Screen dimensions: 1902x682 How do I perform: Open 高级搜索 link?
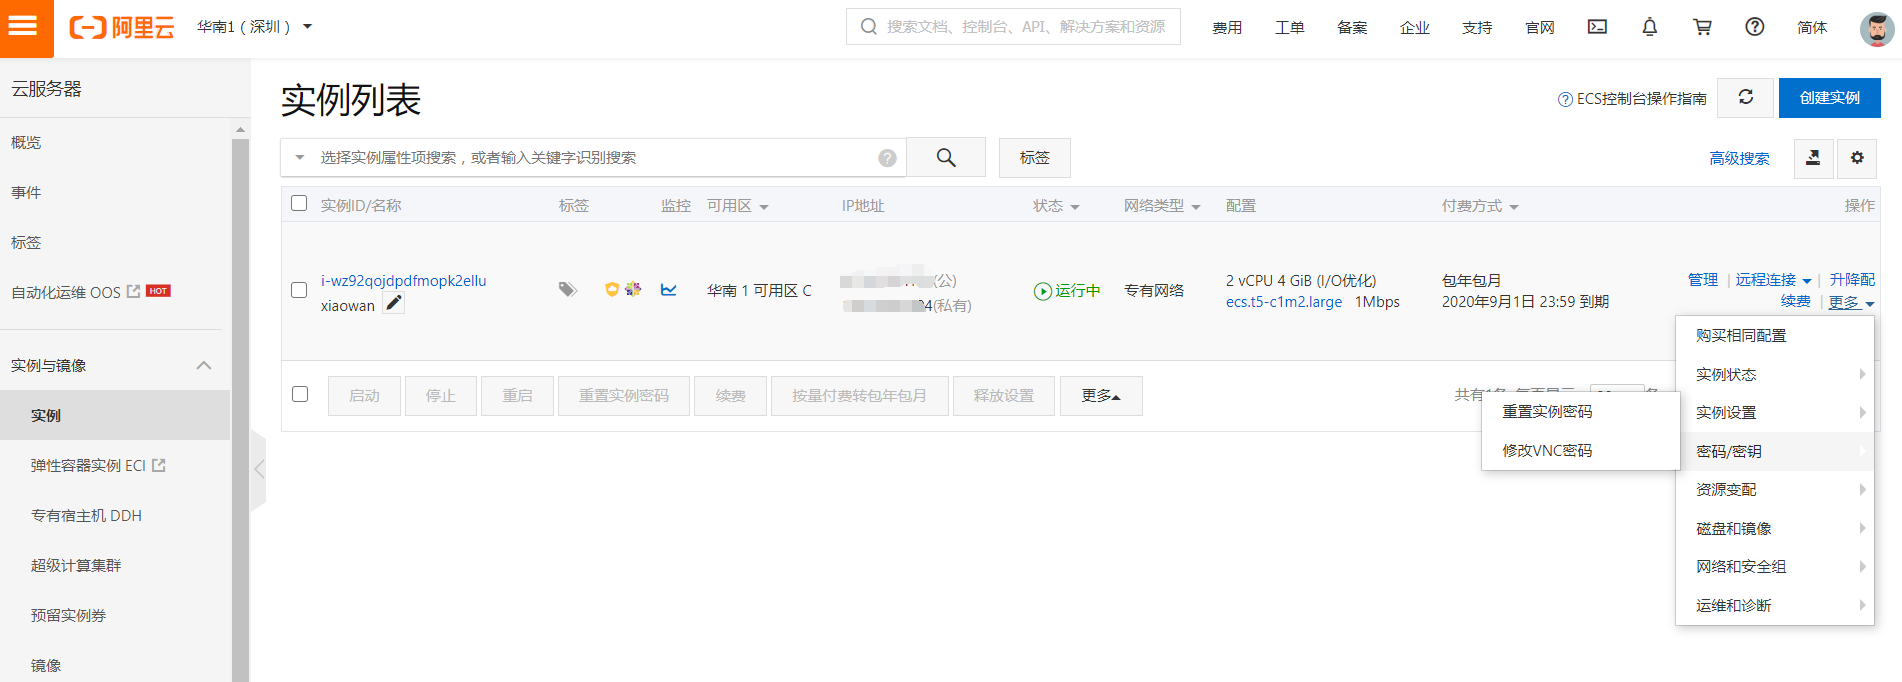tap(1739, 158)
